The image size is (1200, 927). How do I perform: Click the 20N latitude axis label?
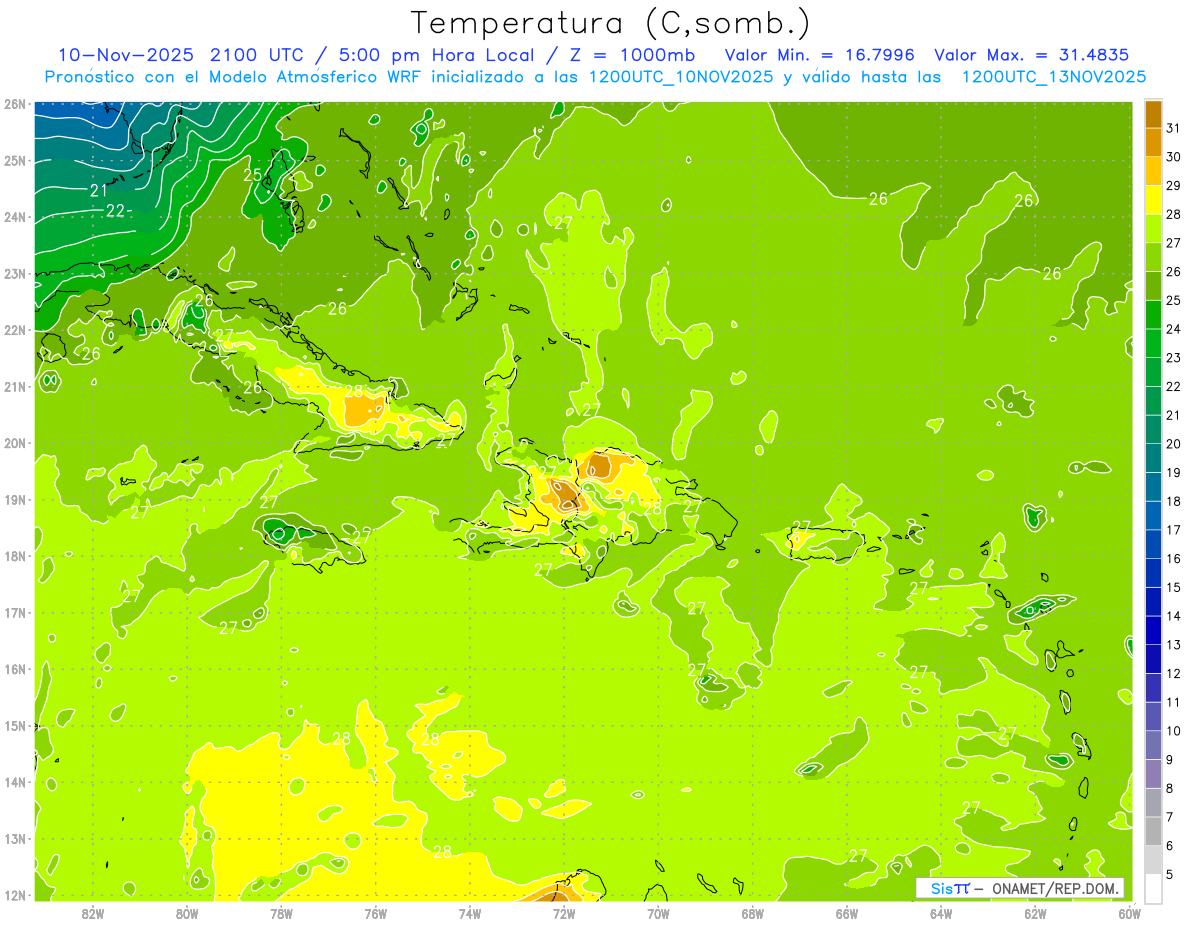(15, 443)
